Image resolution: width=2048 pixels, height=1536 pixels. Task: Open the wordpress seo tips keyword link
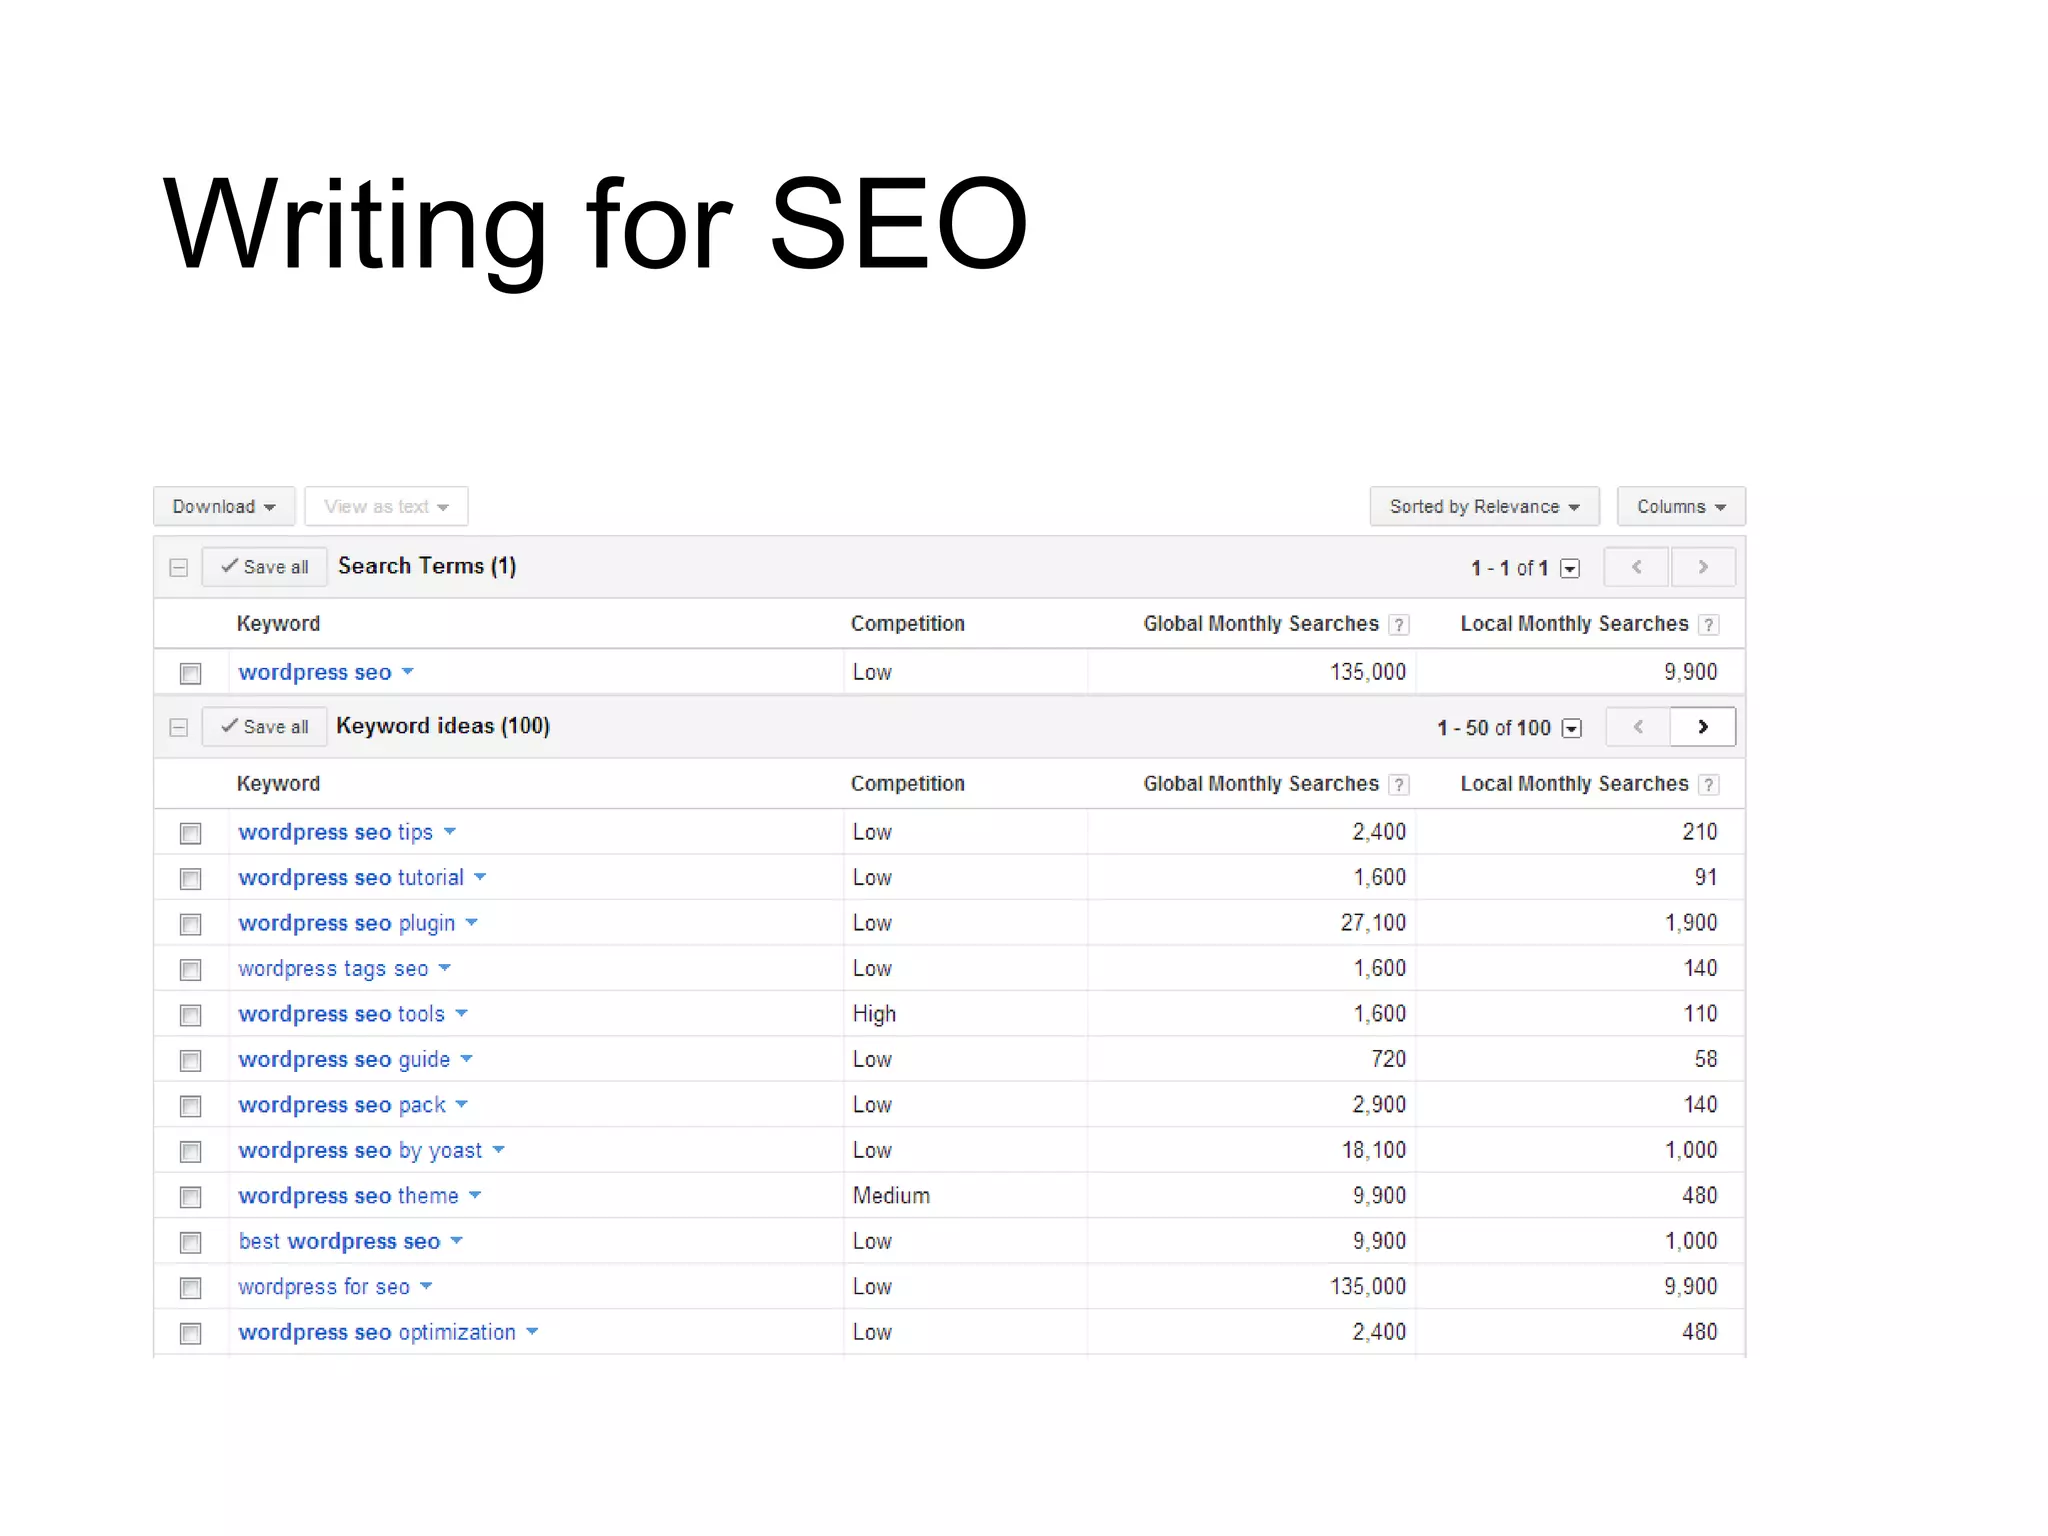click(335, 833)
